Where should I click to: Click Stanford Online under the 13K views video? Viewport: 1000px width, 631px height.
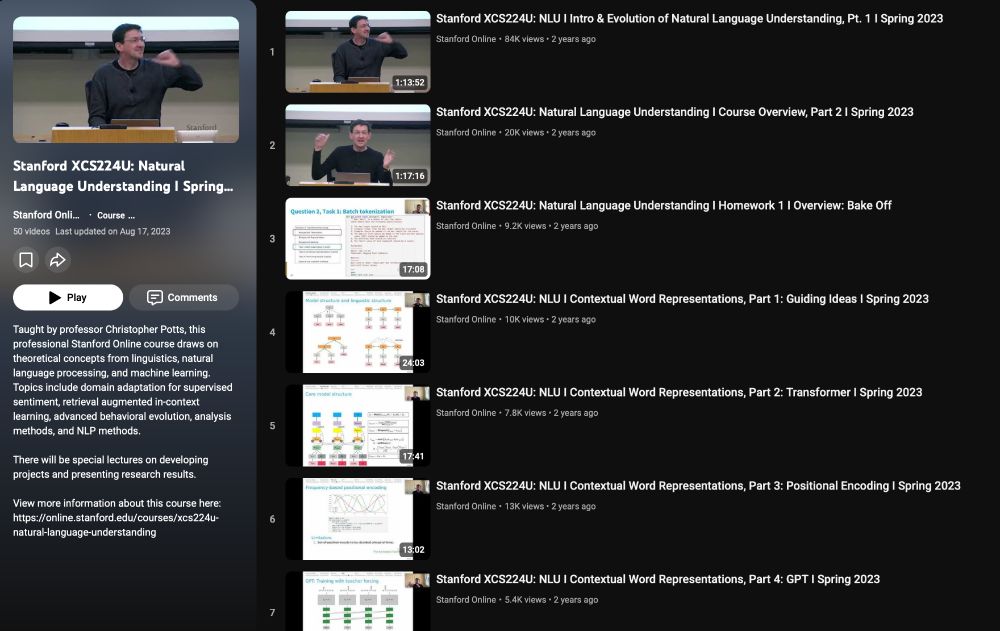click(466, 507)
